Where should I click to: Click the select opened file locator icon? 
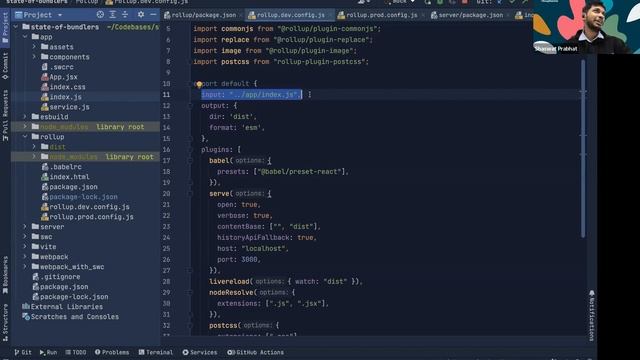point(100,15)
